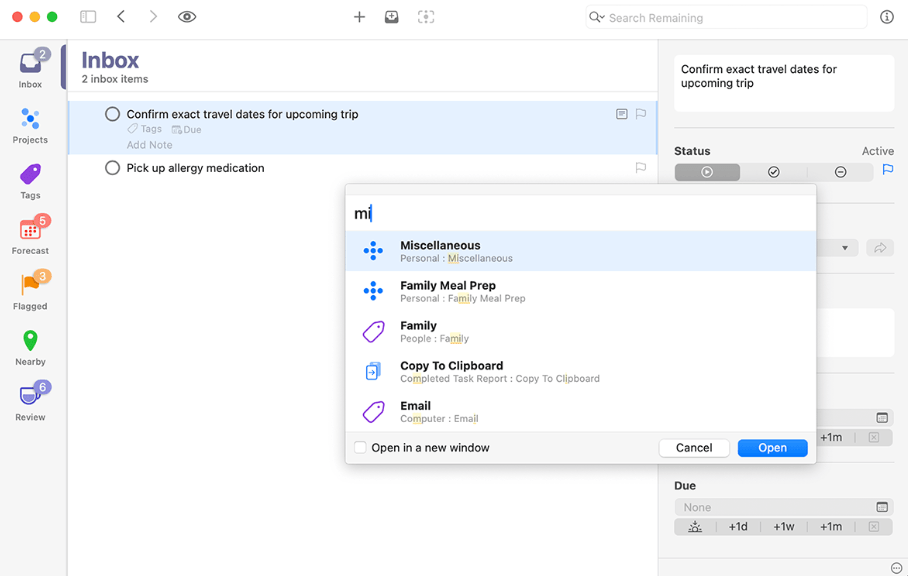908x576 pixels.
Task: Check off 'Confirm exact travel dates' task
Action: tap(113, 114)
